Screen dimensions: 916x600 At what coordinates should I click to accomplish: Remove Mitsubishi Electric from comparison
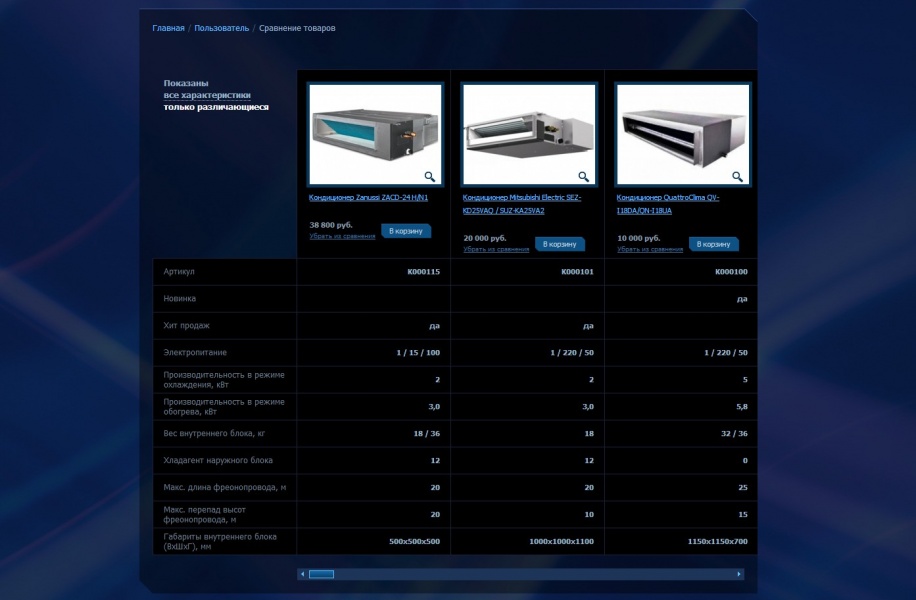pos(496,249)
